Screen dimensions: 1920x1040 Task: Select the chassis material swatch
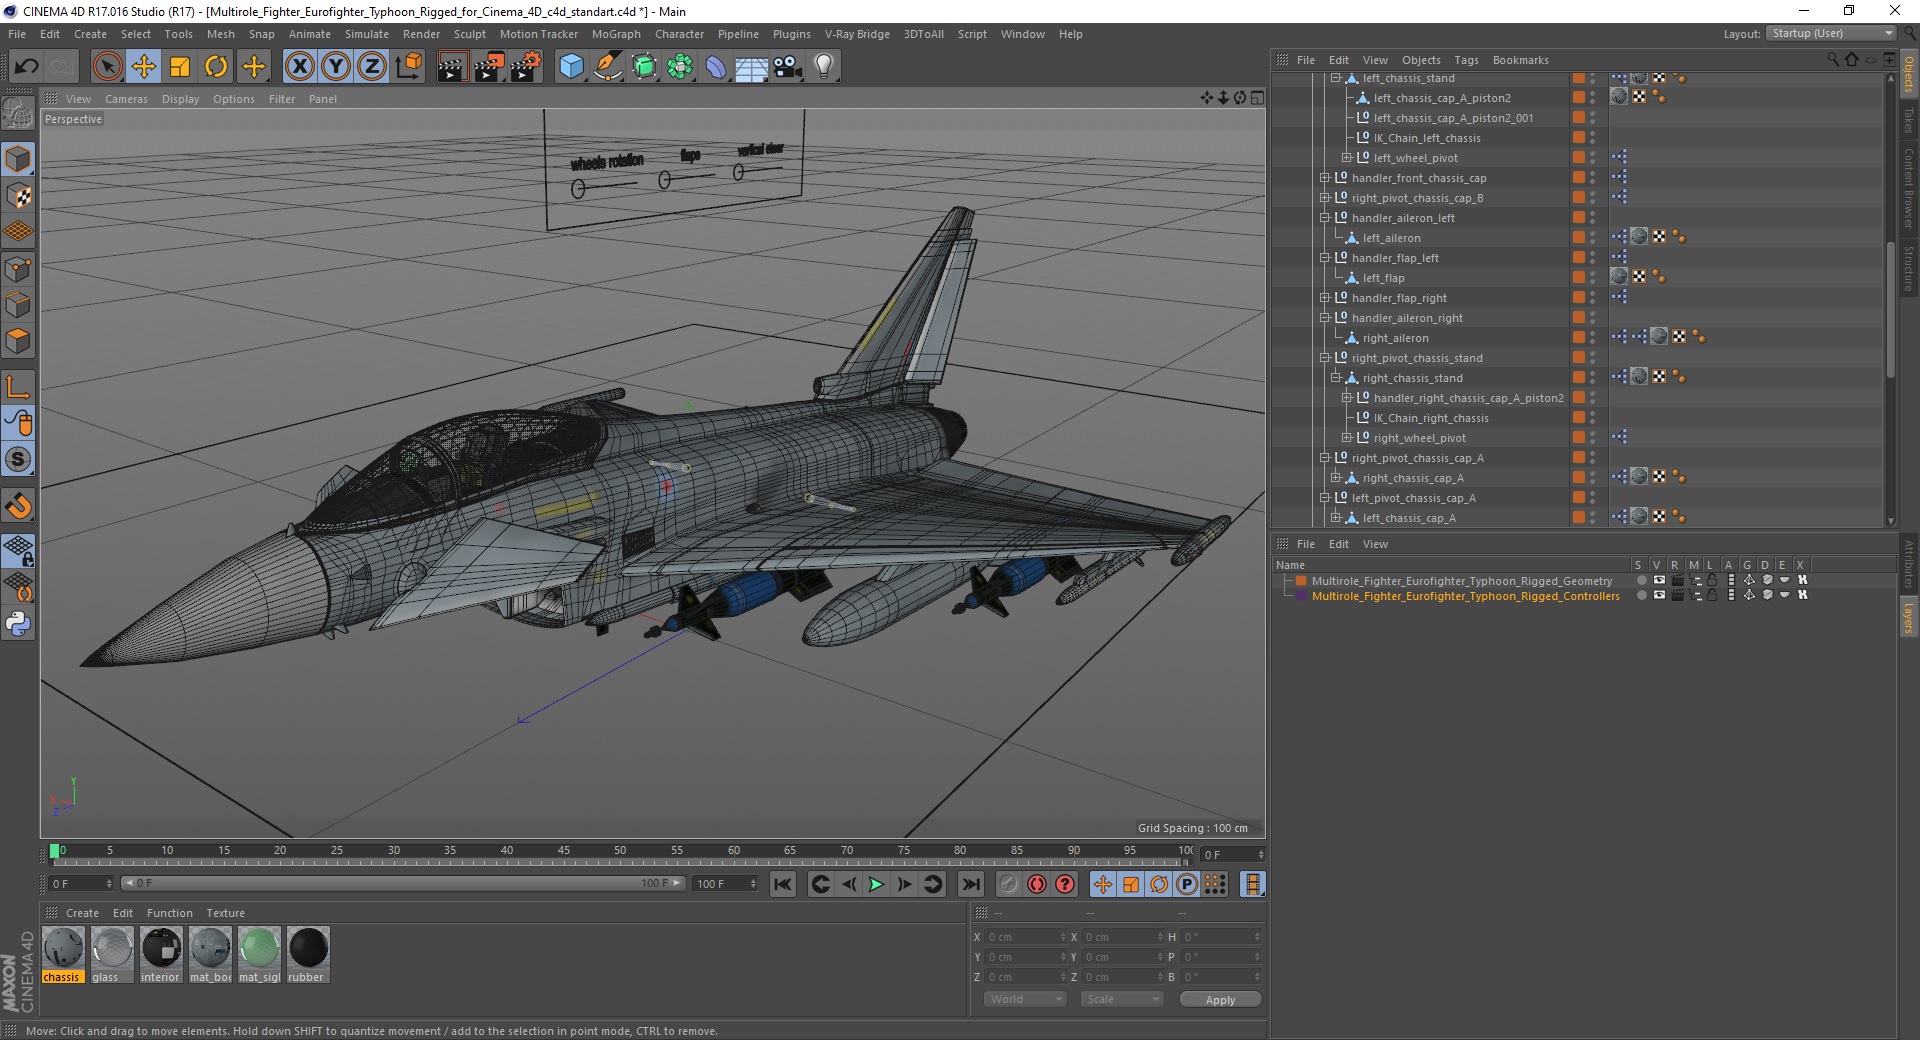pyautogui.click(x=62, y=955)
